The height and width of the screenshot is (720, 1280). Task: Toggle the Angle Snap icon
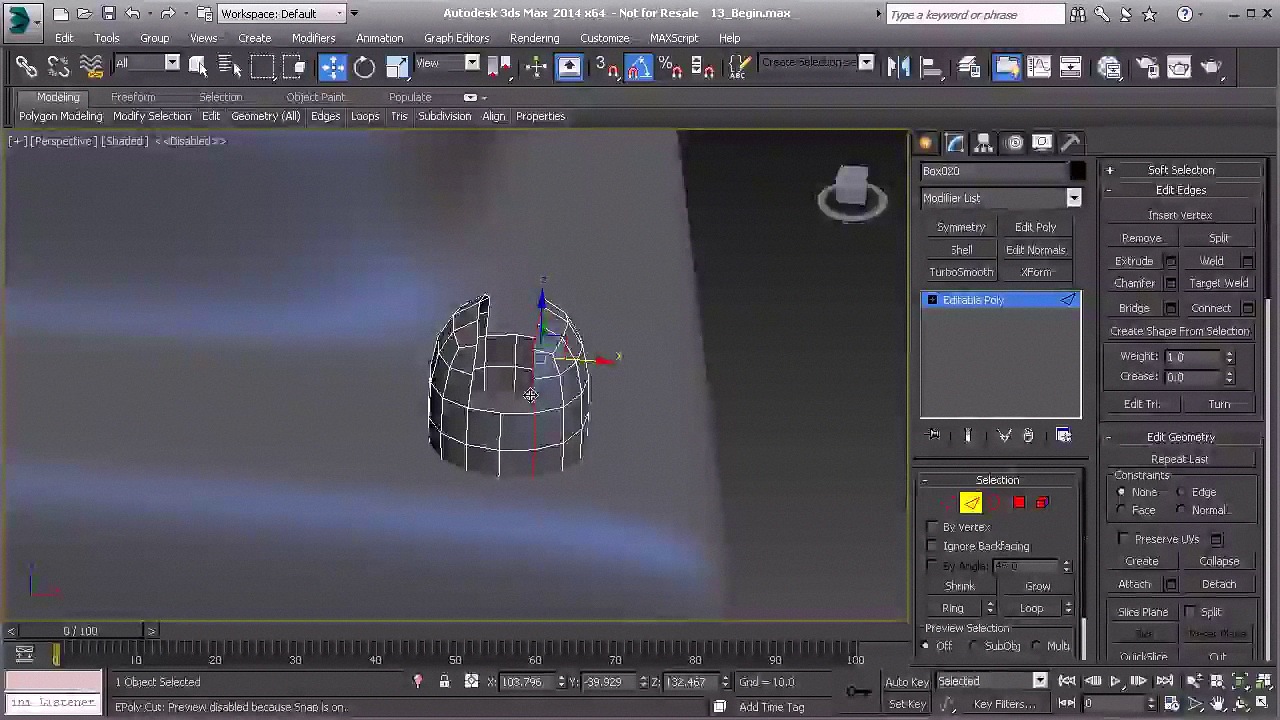coord(639,67)
